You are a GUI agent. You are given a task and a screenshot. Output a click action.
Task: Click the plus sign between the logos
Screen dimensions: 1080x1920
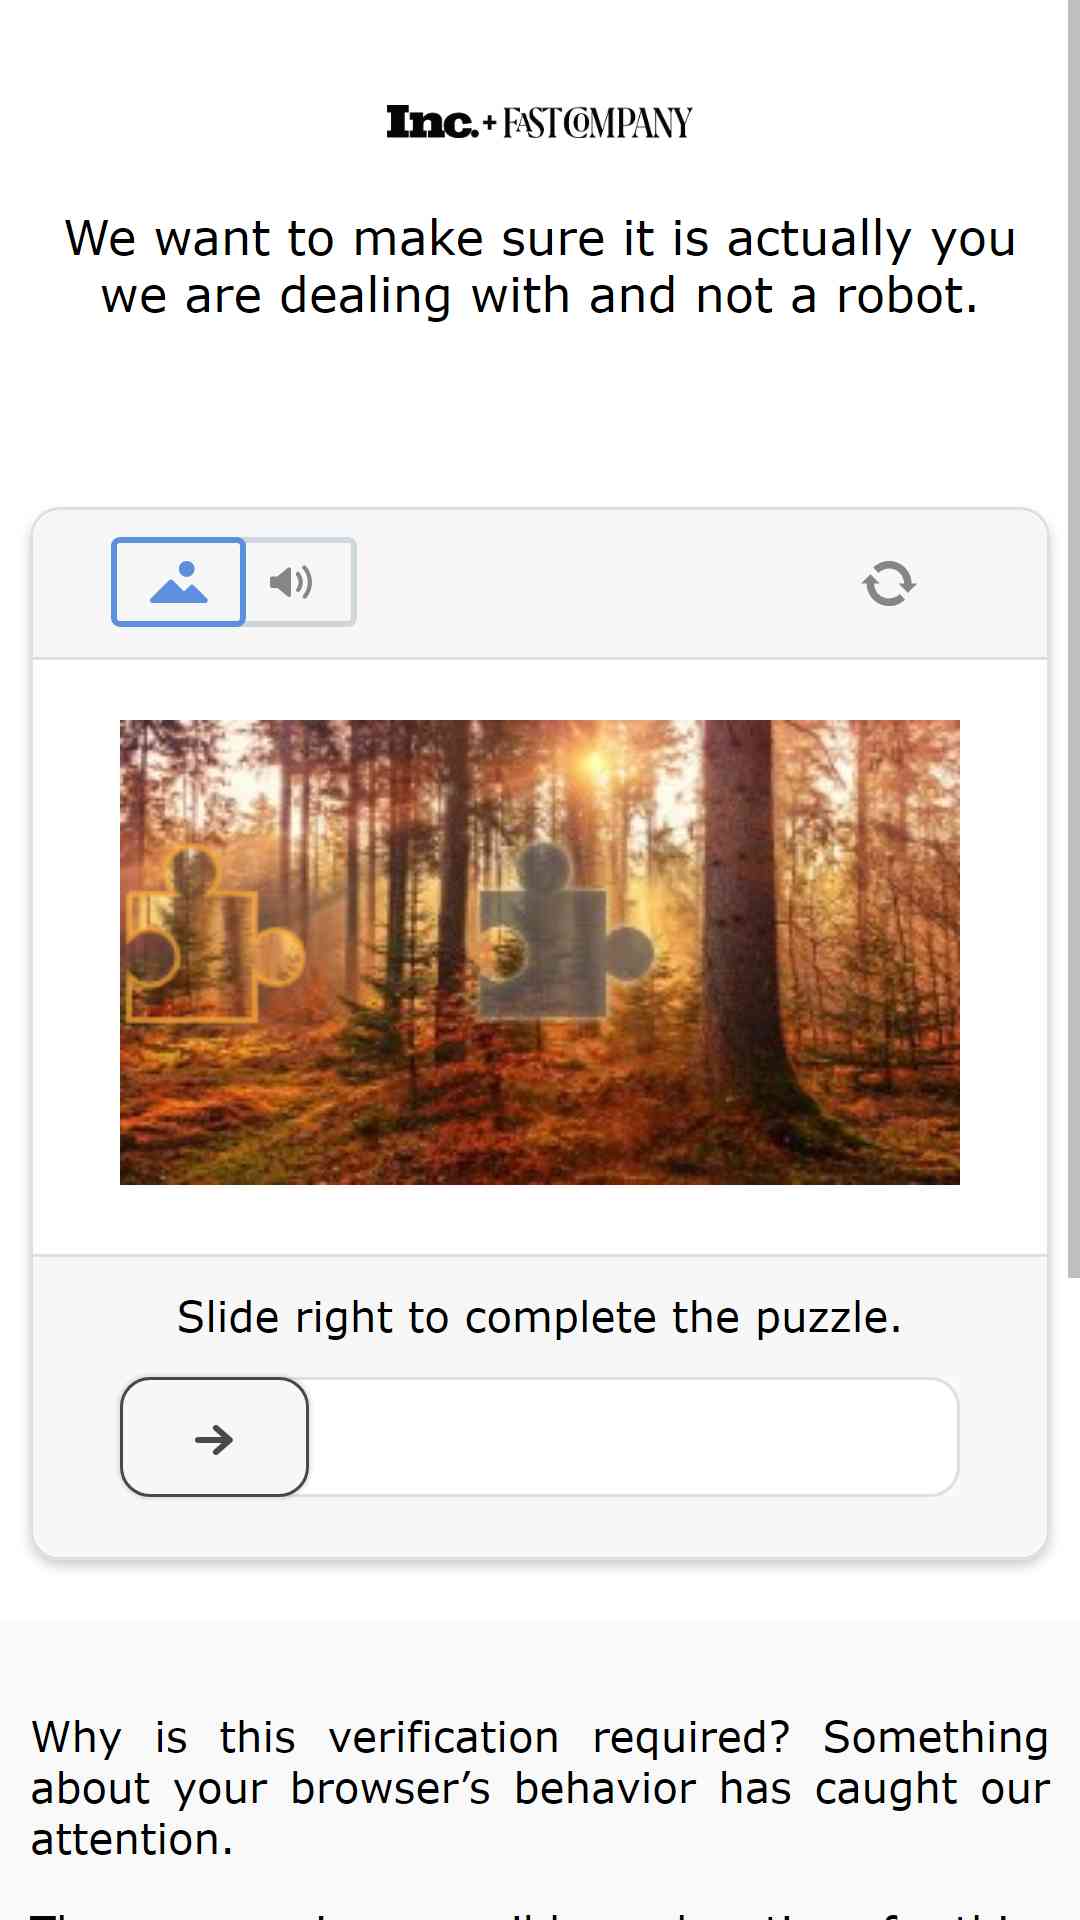[489, 124]
